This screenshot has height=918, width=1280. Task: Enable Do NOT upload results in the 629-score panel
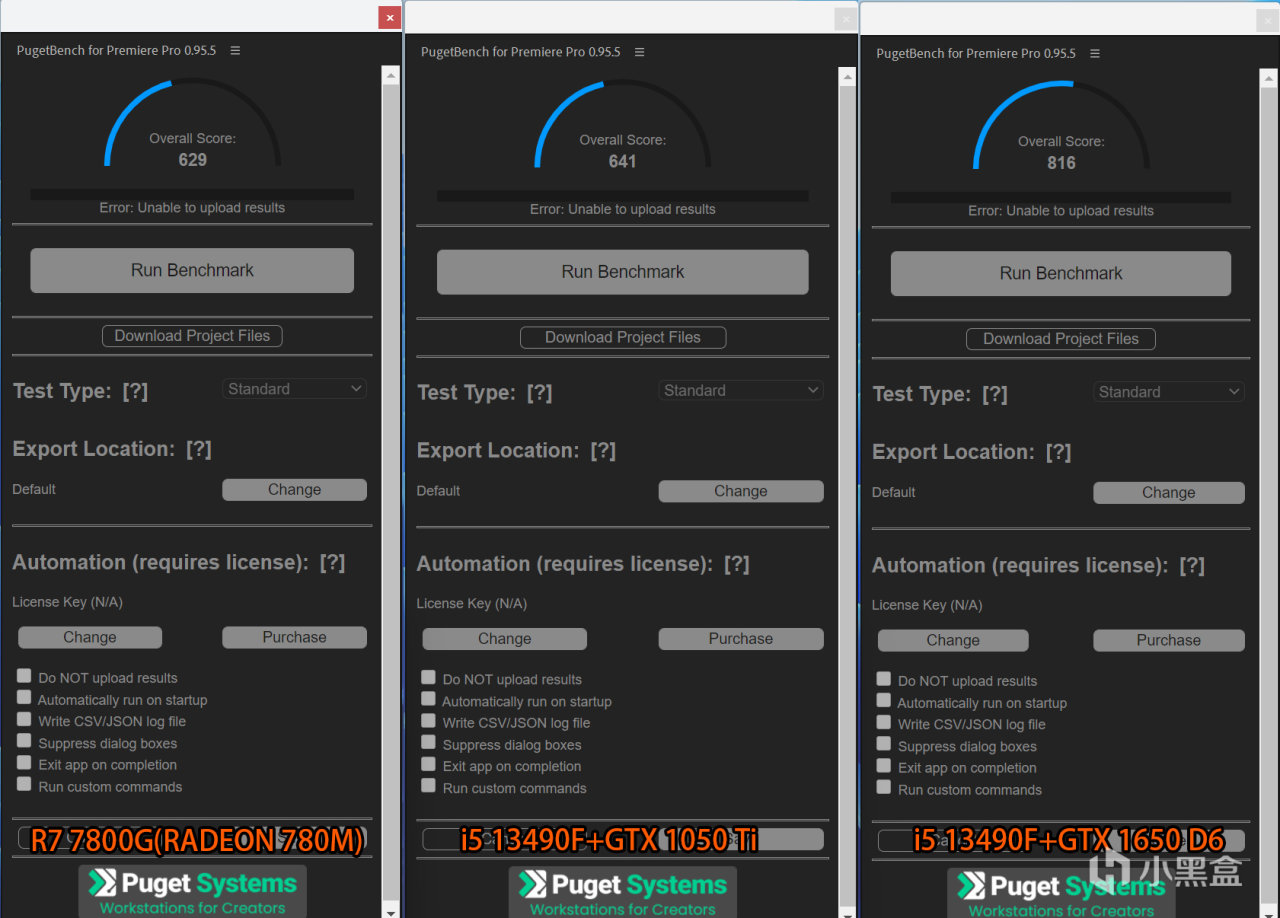click(24, 676)
